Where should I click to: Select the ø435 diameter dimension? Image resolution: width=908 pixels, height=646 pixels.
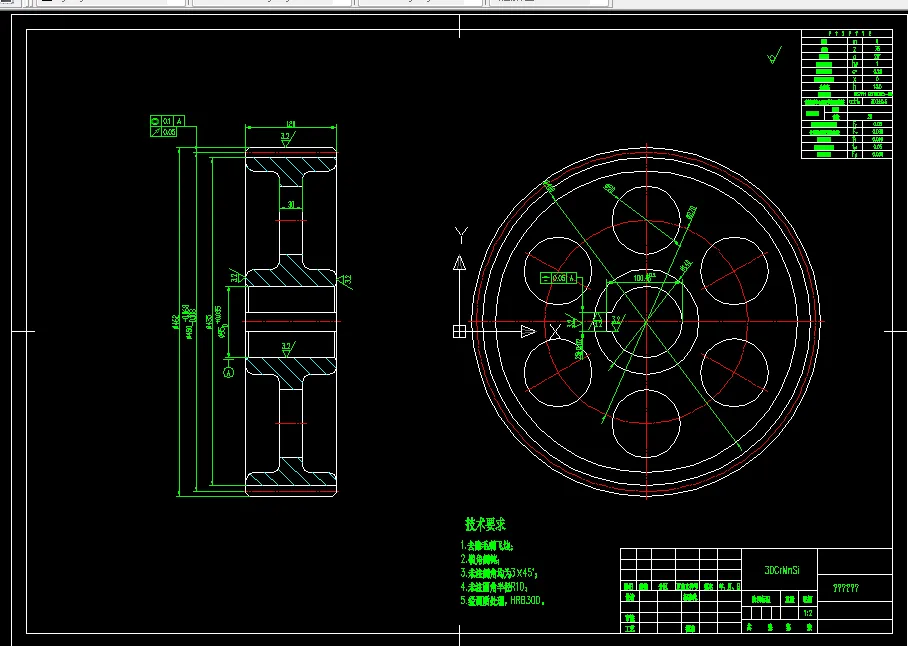point(209,322)
